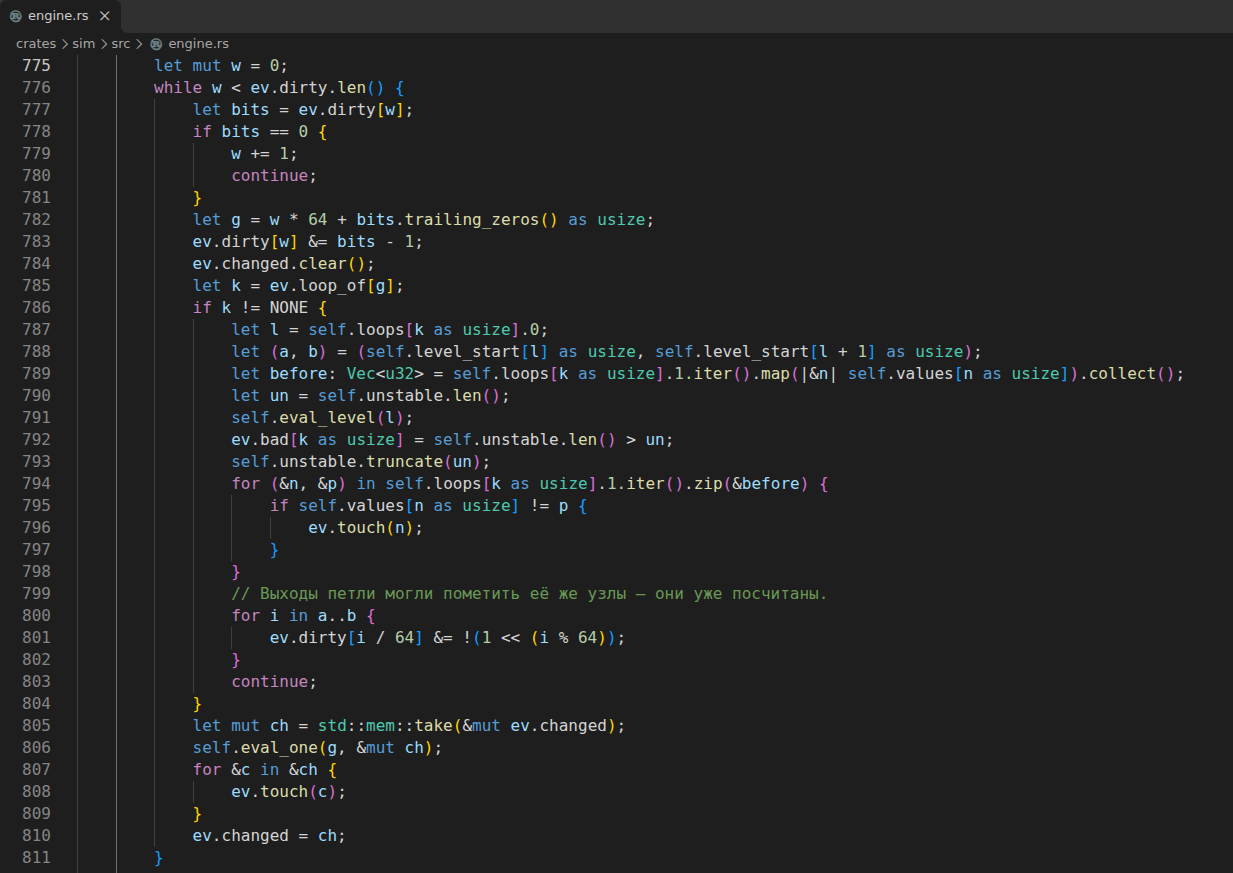Click "let l = self.loops[k as usize].0;"

click(390, 329)
